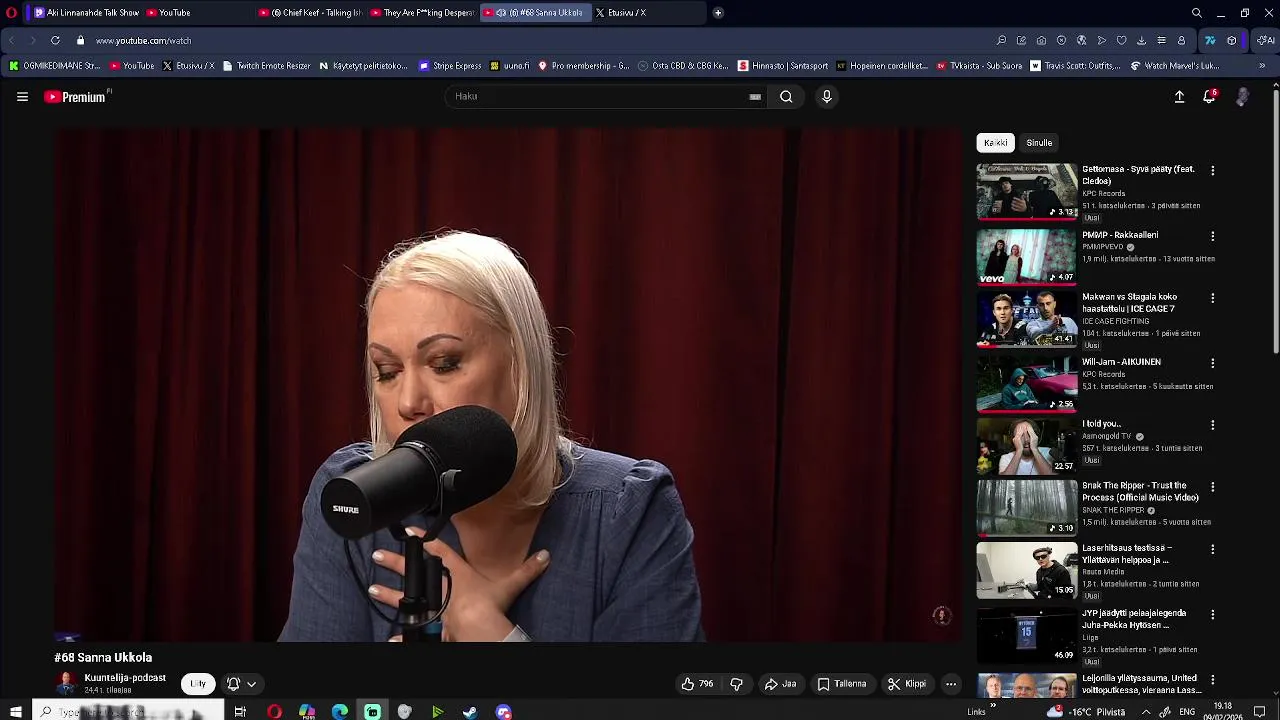Open Microsoft Edge from the taskbar
Viewport: 1280px width, 720px height.
[x=340, y=712]
